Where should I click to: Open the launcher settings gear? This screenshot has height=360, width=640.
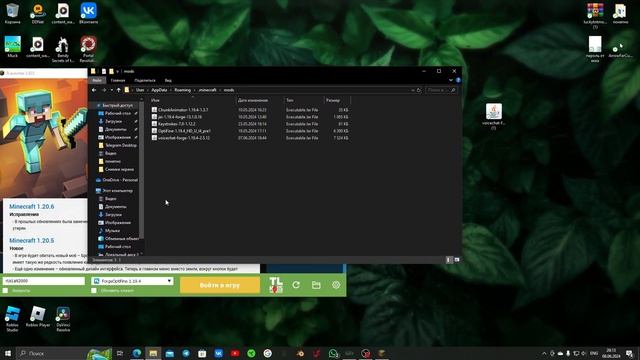coord(336,285)
